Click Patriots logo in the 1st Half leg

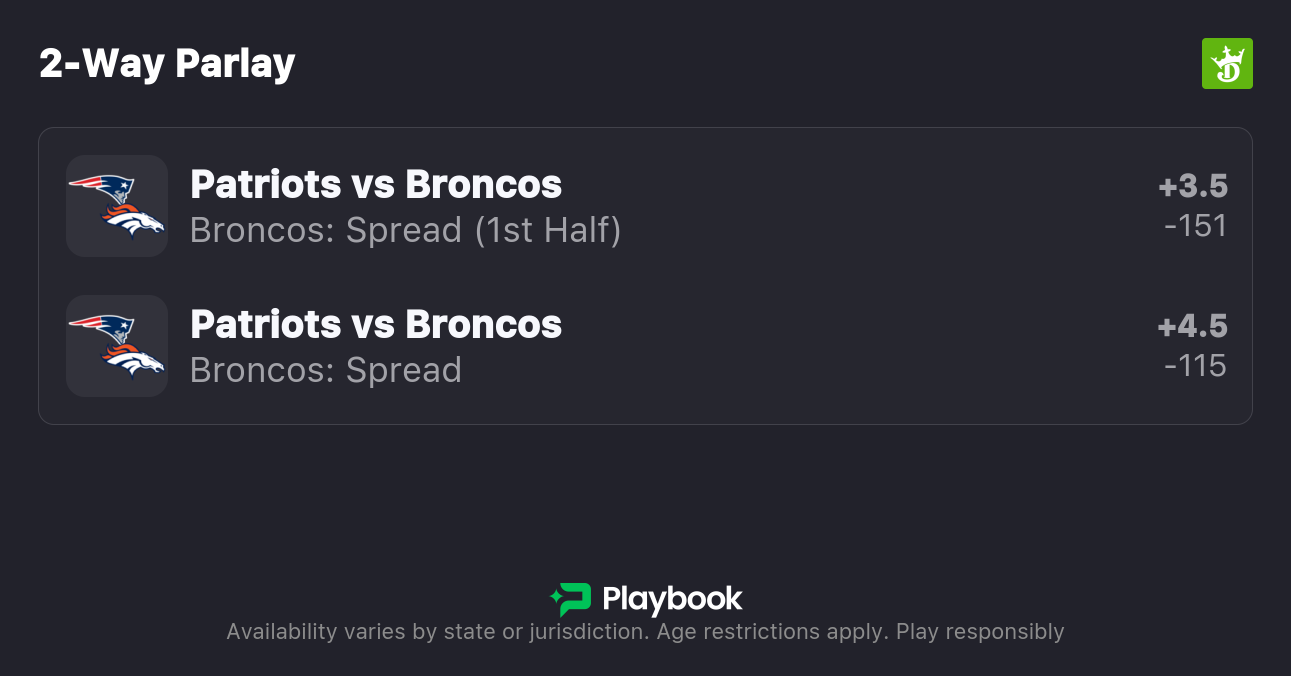tap(103, 188)
